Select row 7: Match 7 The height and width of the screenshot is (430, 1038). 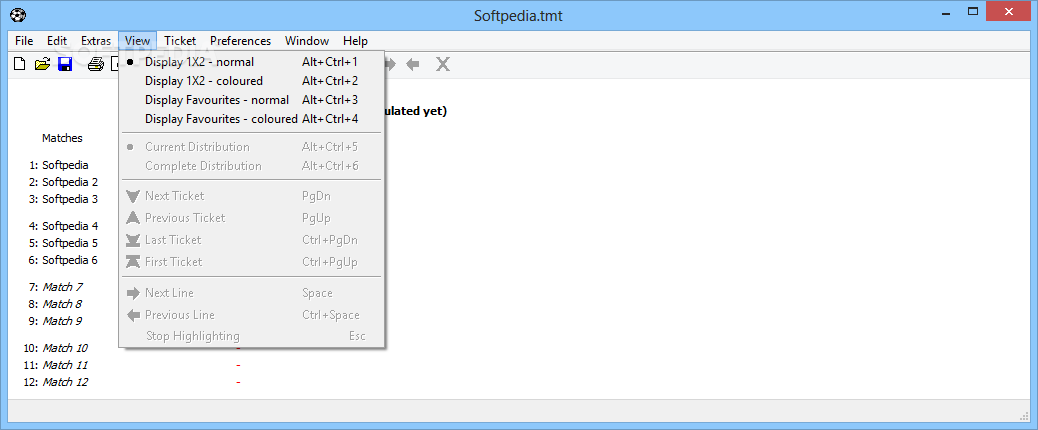pos(56,287)
